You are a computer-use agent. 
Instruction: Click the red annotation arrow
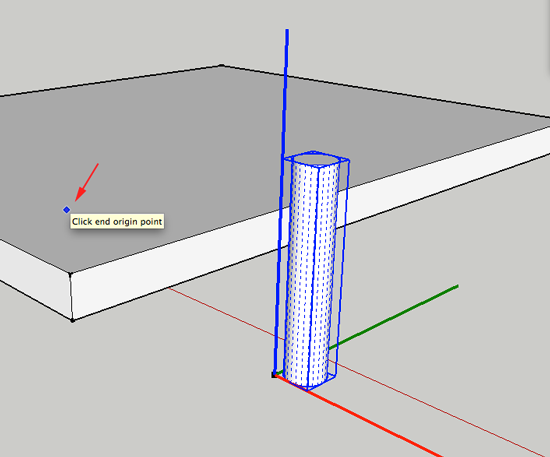coord(86,182)
